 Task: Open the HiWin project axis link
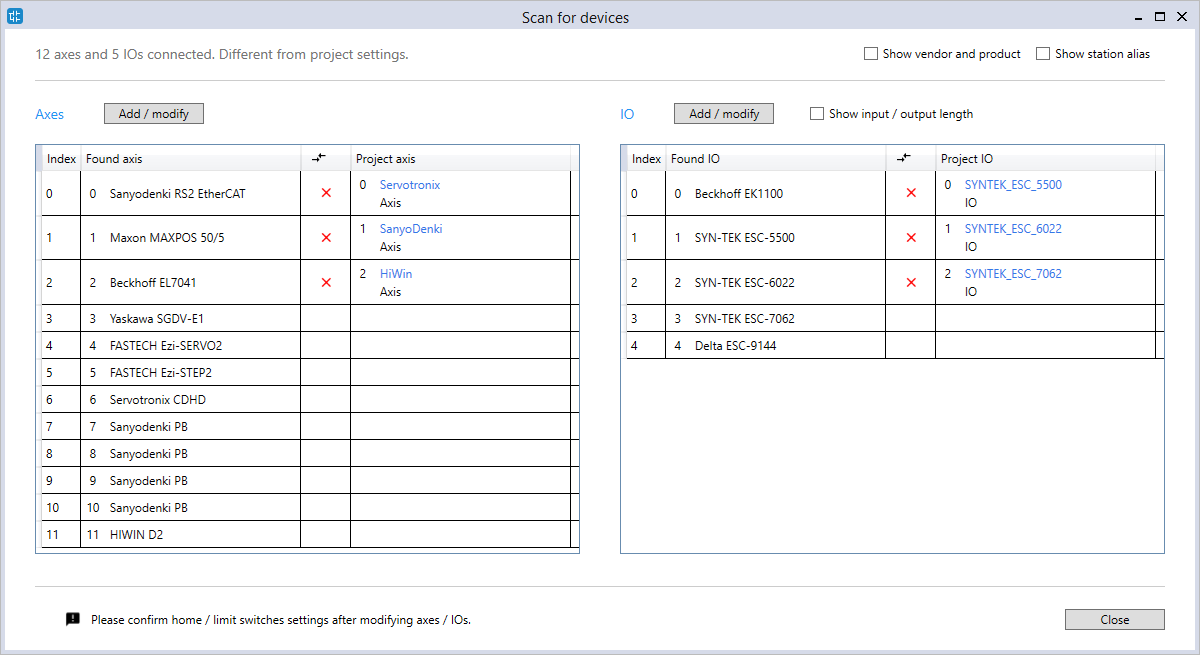pos(395,274)
